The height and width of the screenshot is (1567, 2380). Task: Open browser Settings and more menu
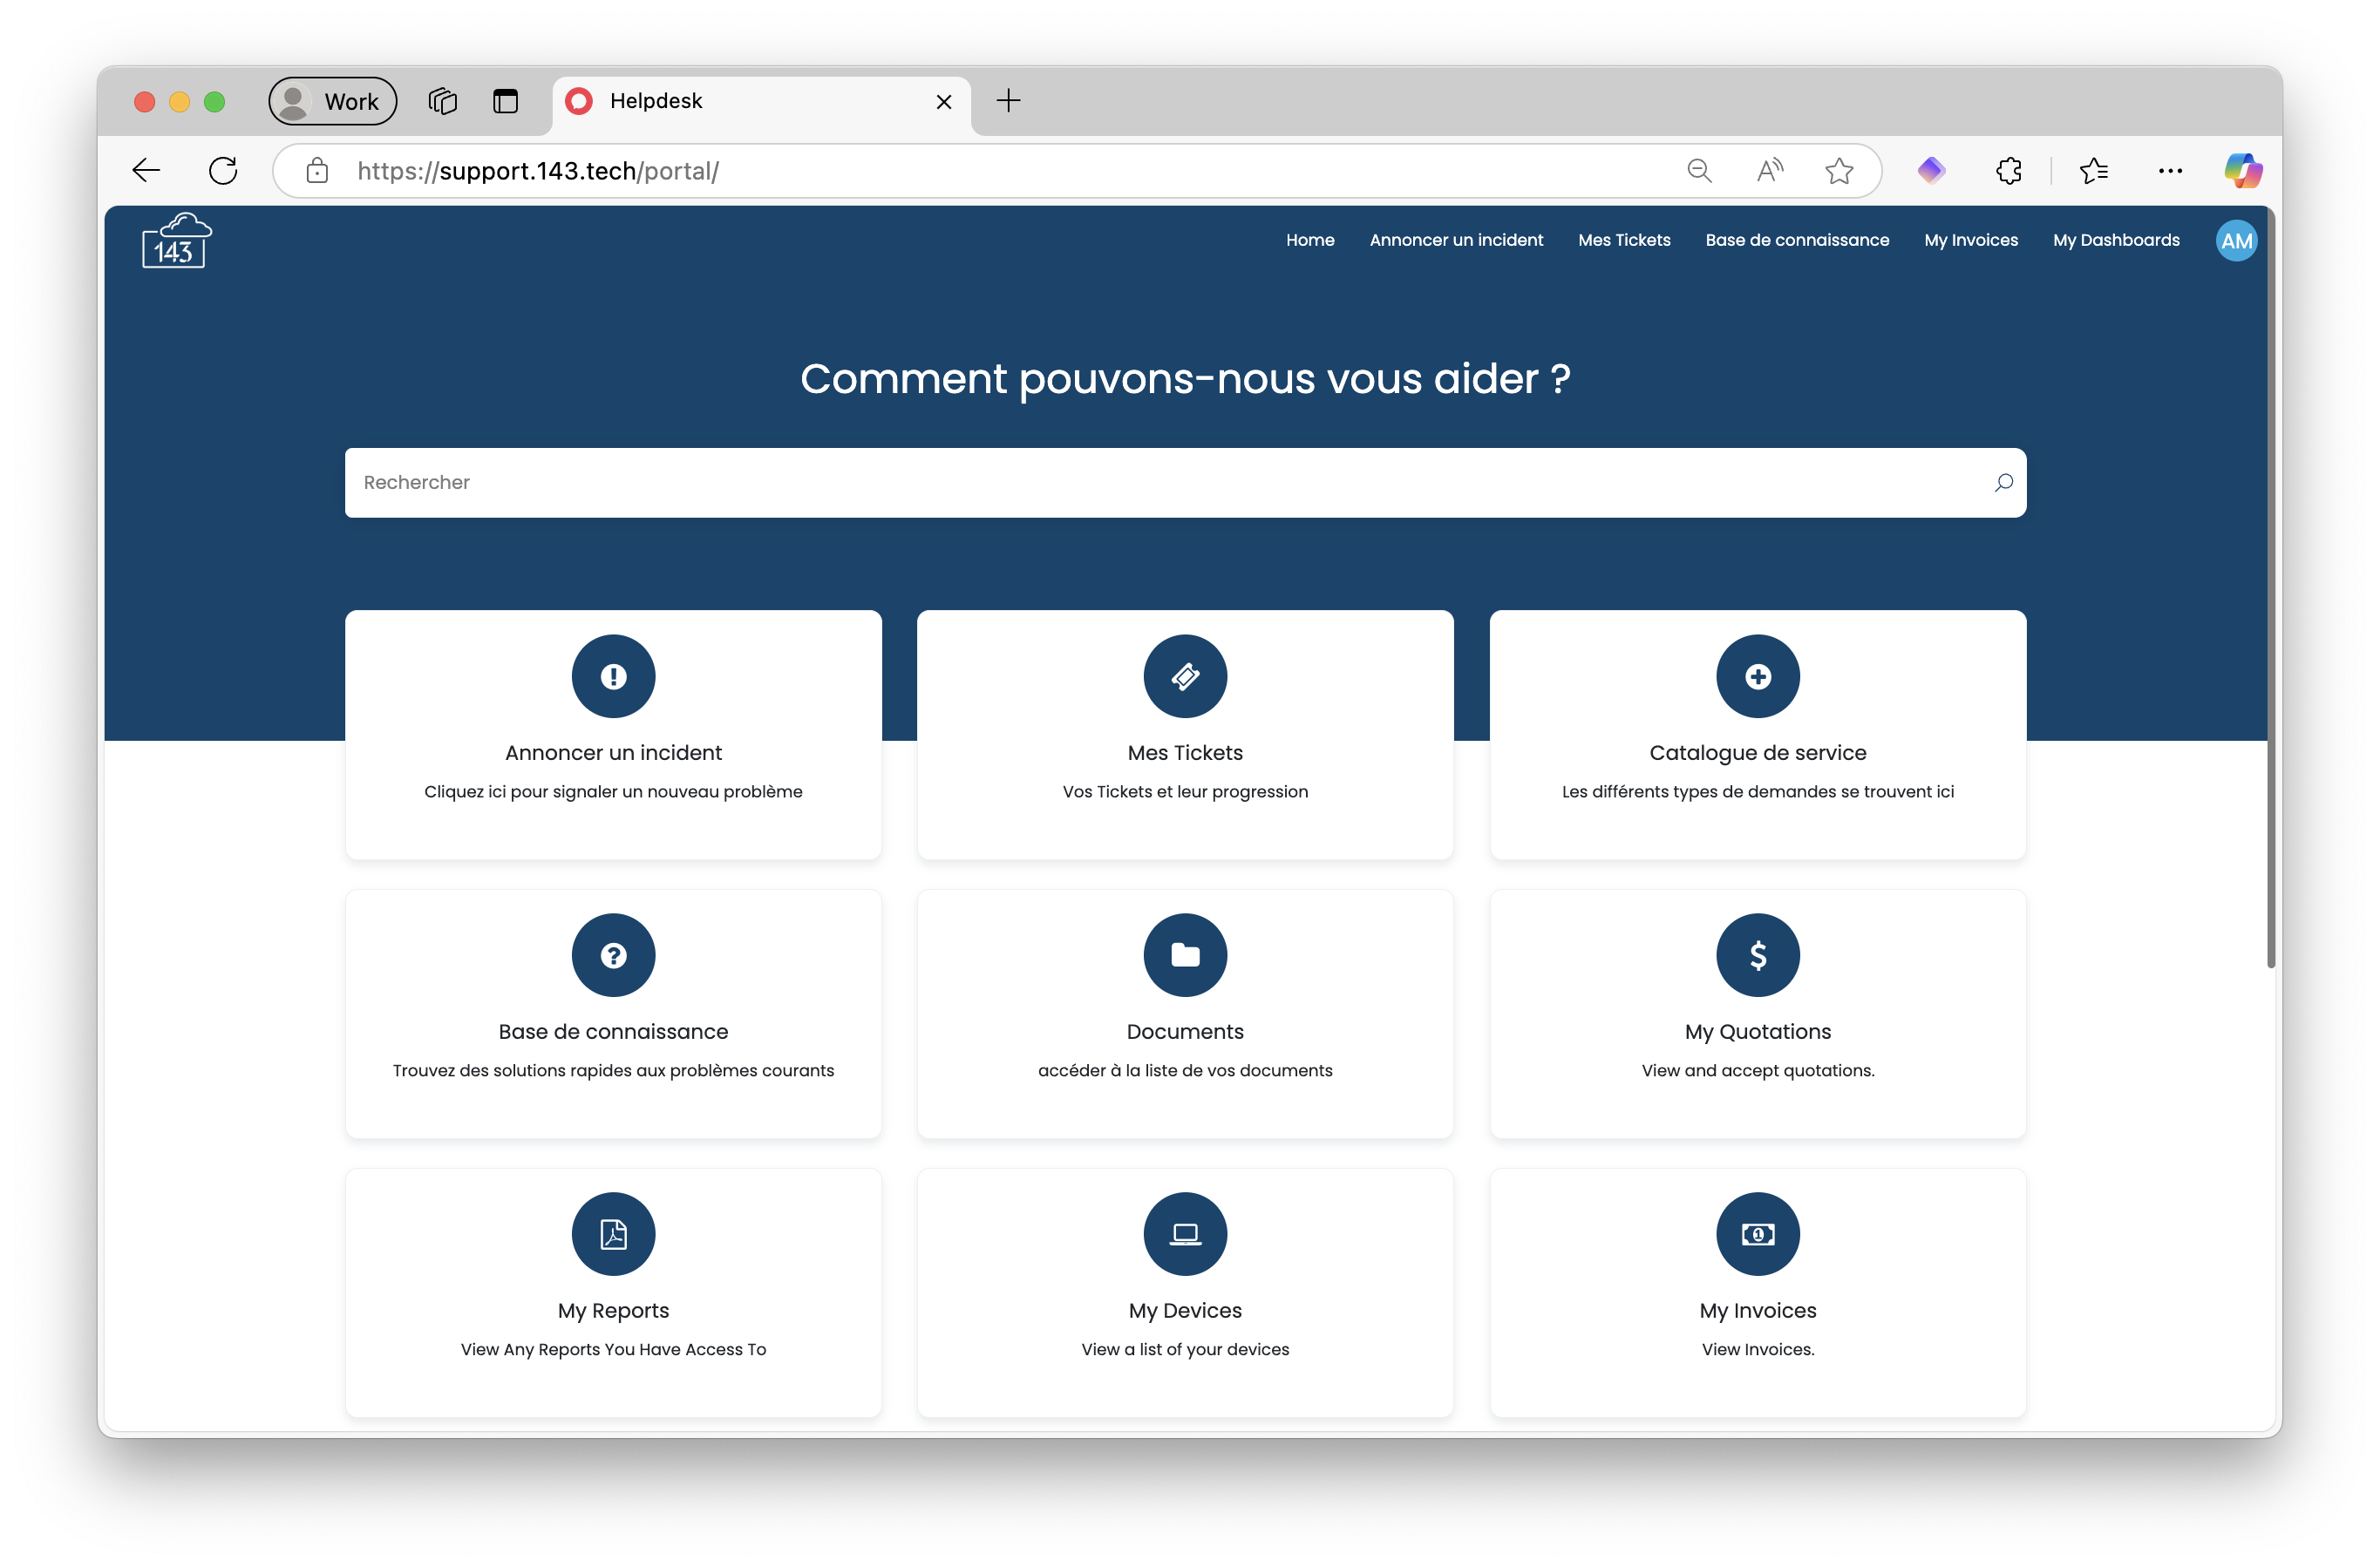pos(2170,171)
